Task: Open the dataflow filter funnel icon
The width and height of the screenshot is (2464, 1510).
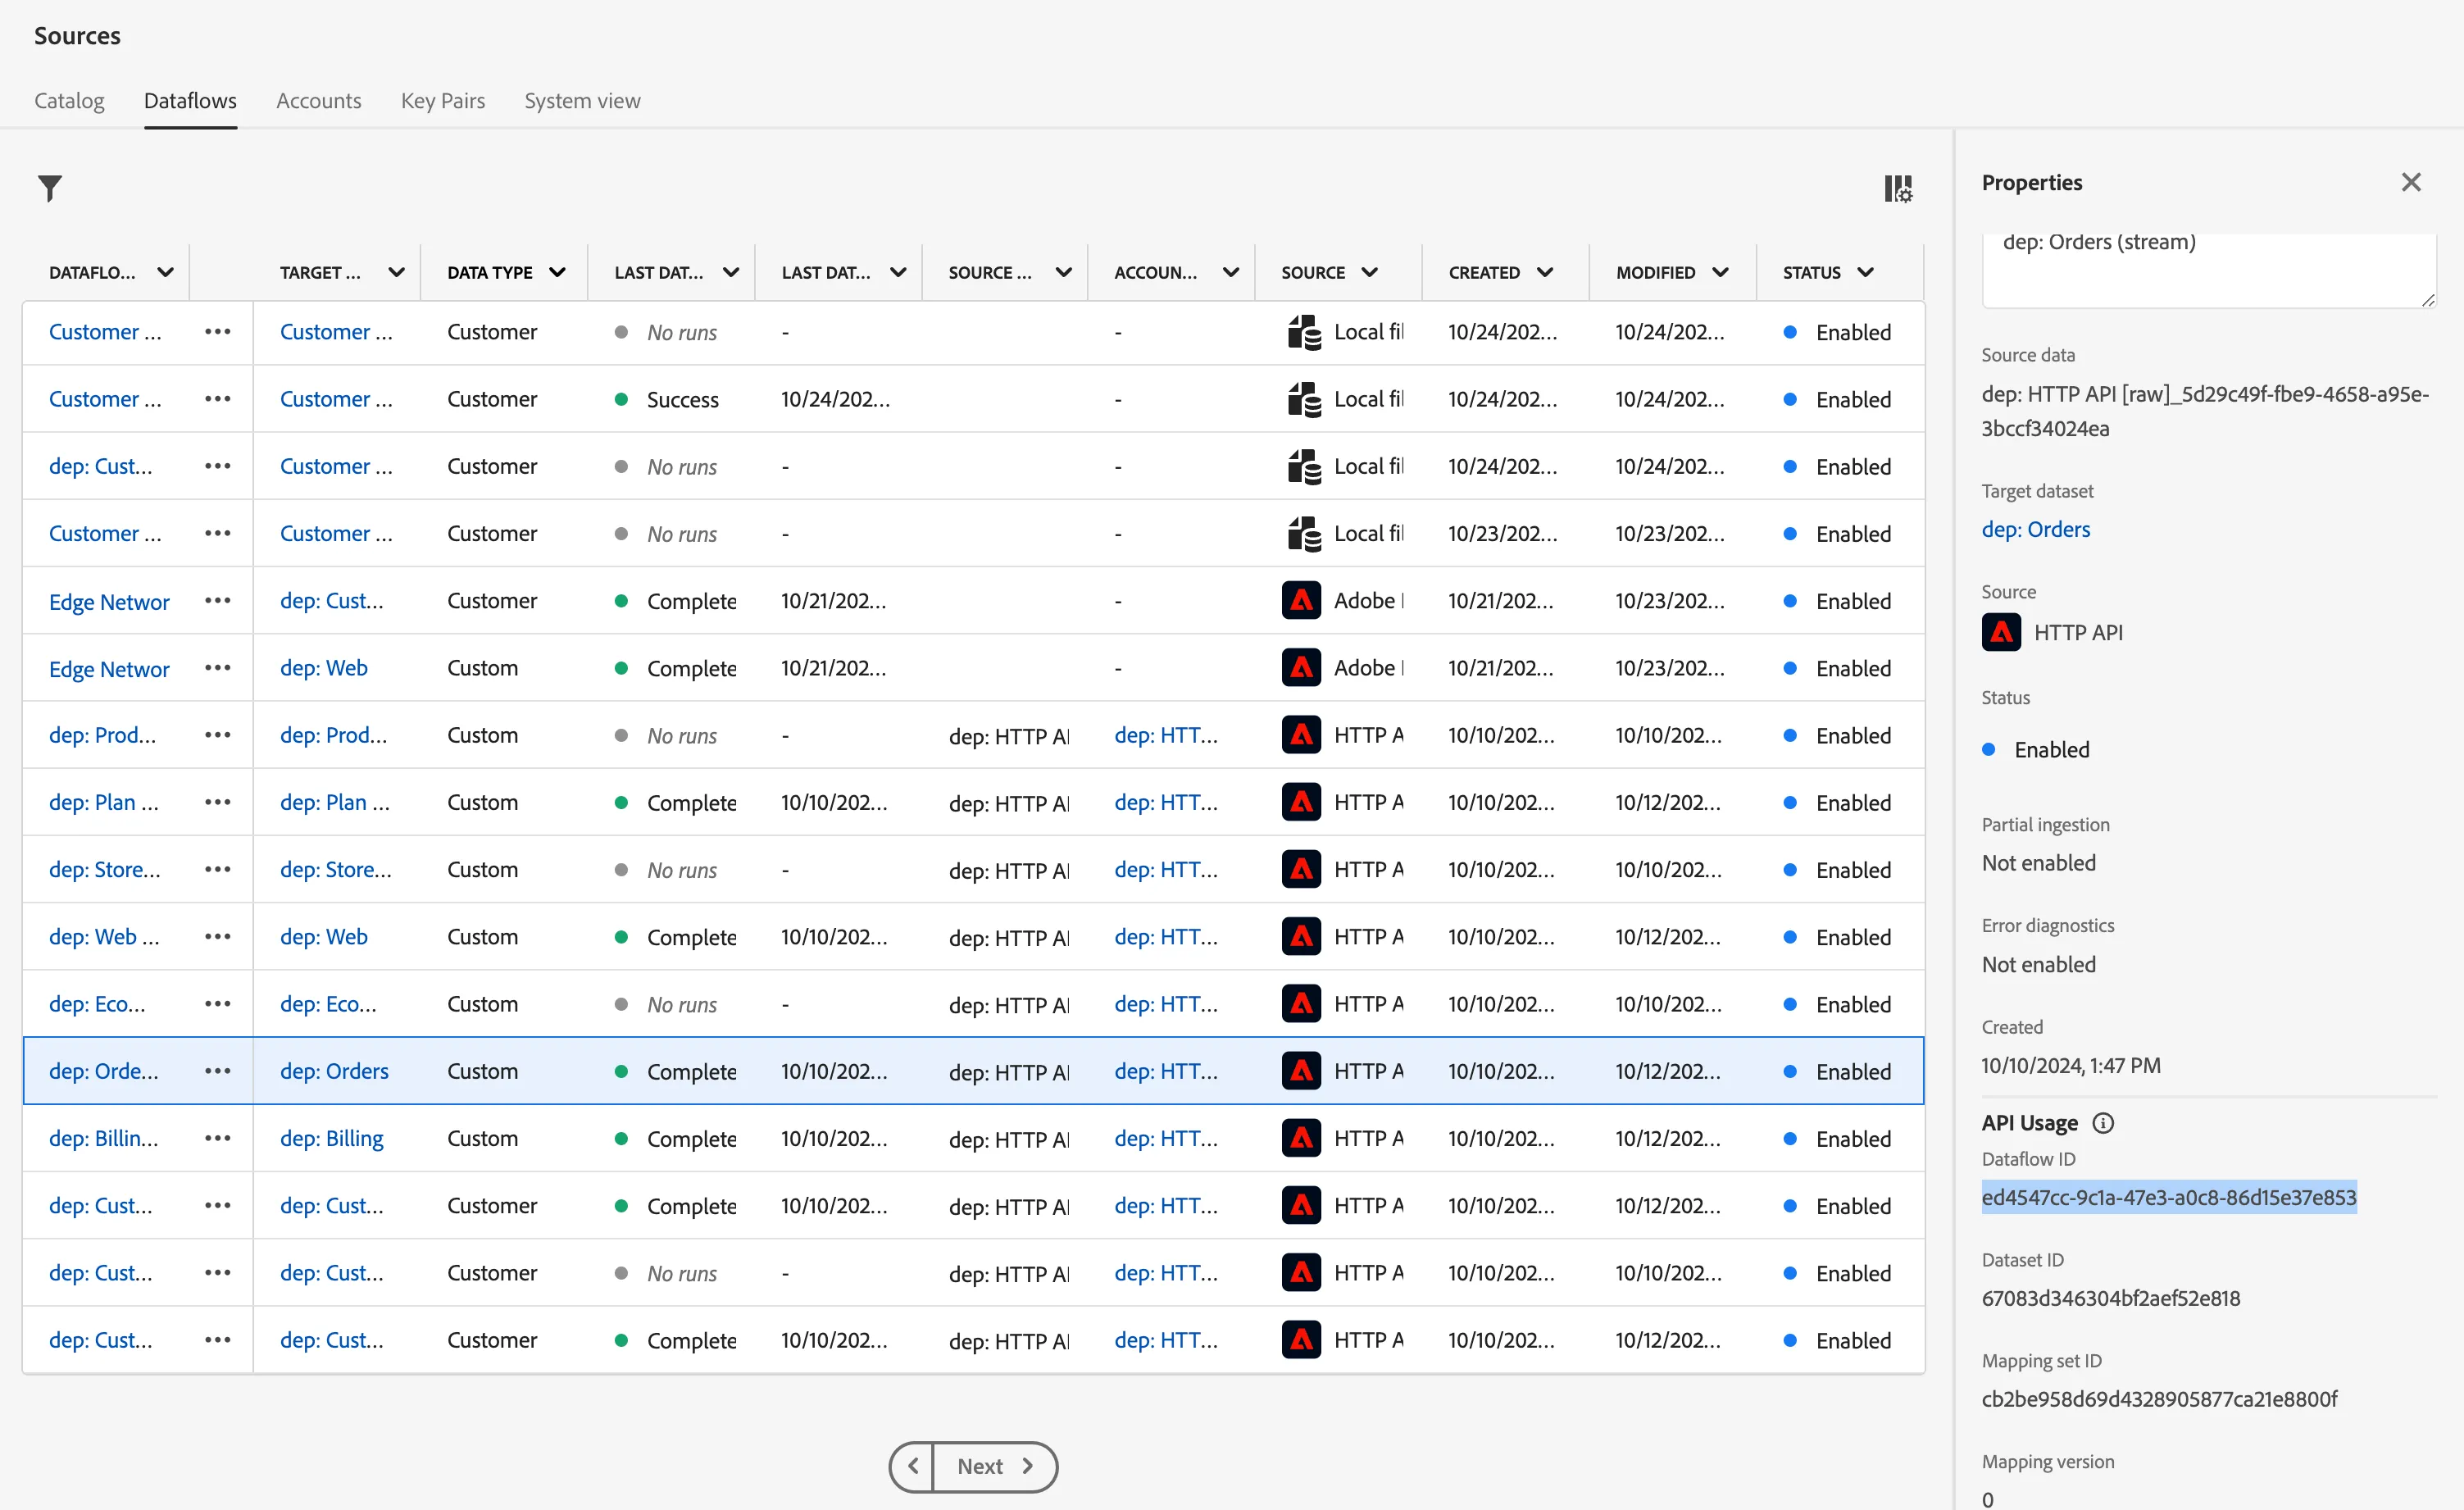Action: (50, 188)
